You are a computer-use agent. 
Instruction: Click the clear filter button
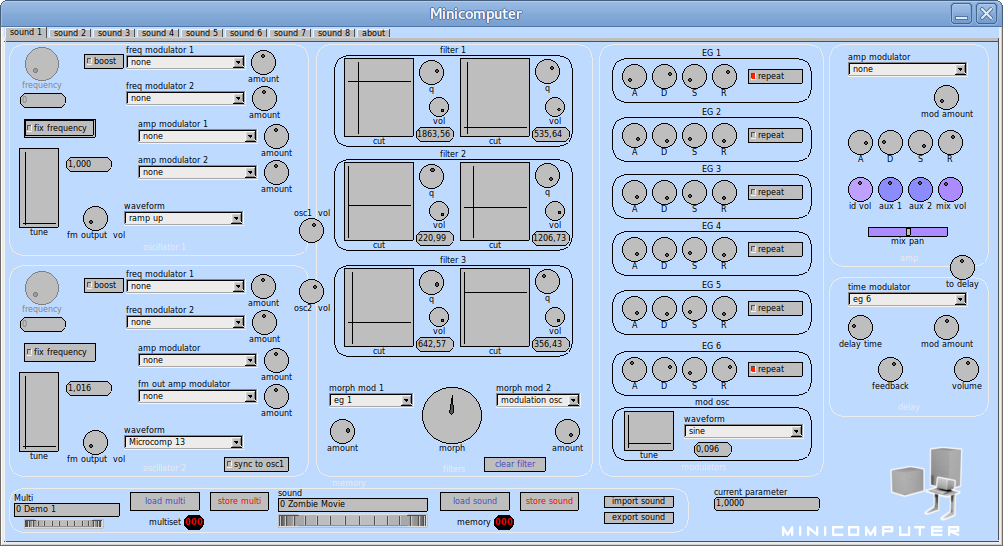click(x=515, y=464)
